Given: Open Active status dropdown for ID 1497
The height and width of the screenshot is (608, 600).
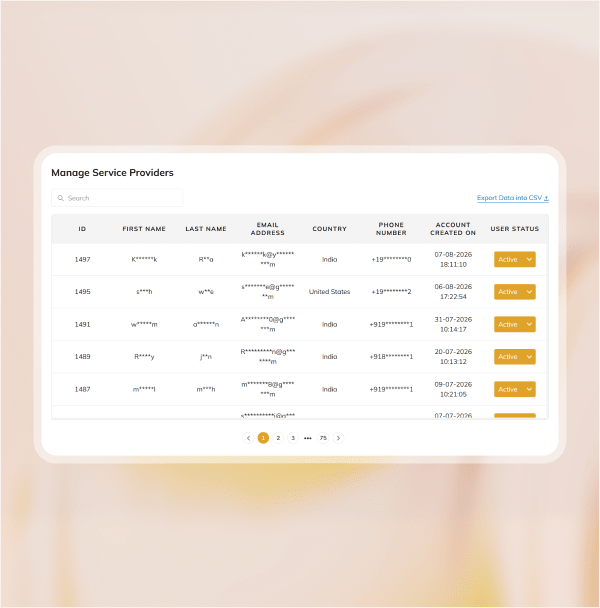Looking at the screenshot, I should click(515, 259).
